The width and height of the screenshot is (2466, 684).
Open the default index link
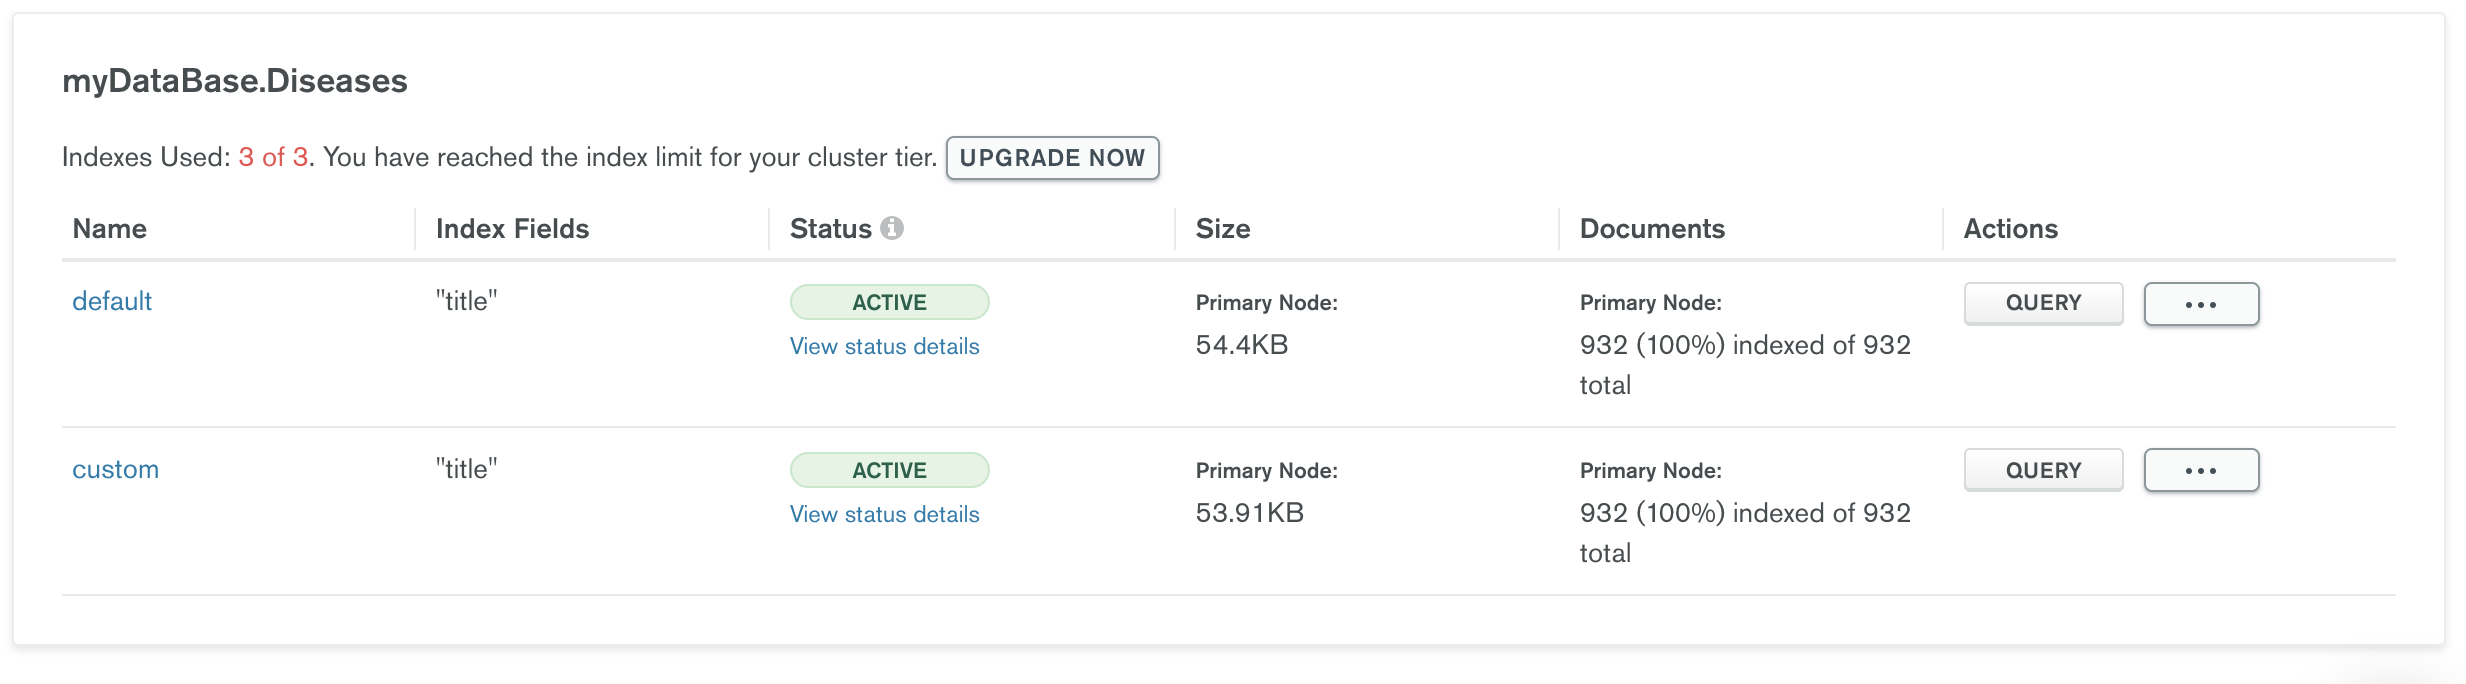pyautogui.click(x=112, y=301)
